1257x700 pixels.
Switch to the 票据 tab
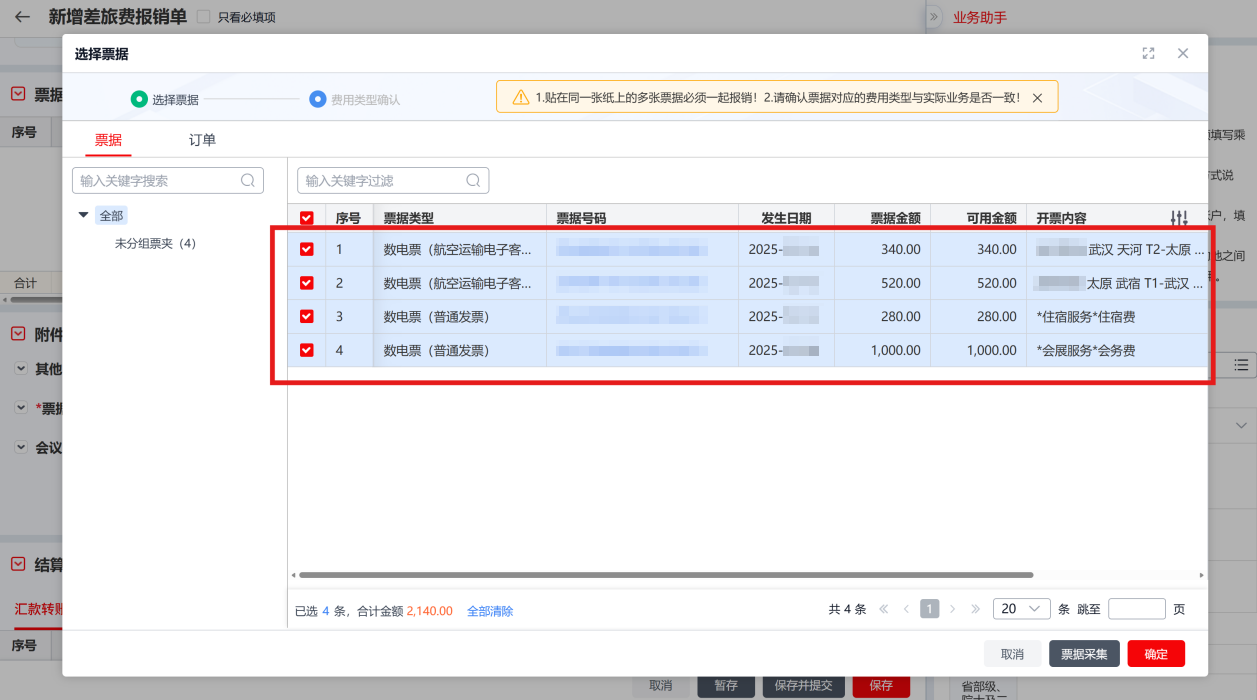(x=108, y=140)
